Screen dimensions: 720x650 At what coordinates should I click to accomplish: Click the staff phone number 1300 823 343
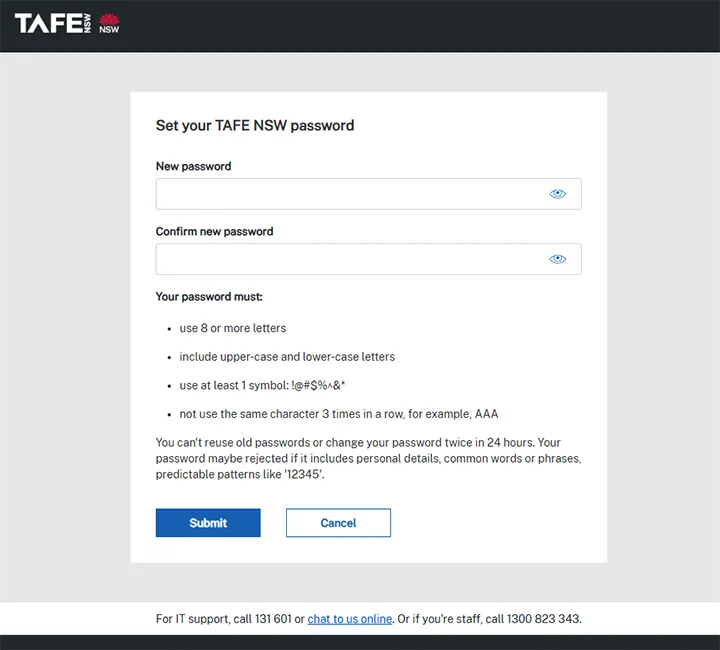(x=543, y=619)
